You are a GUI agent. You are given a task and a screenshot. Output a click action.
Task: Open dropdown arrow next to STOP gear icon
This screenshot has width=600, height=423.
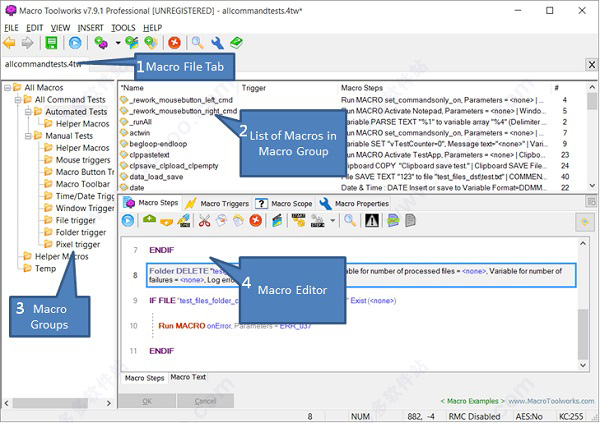coord(333,221)
